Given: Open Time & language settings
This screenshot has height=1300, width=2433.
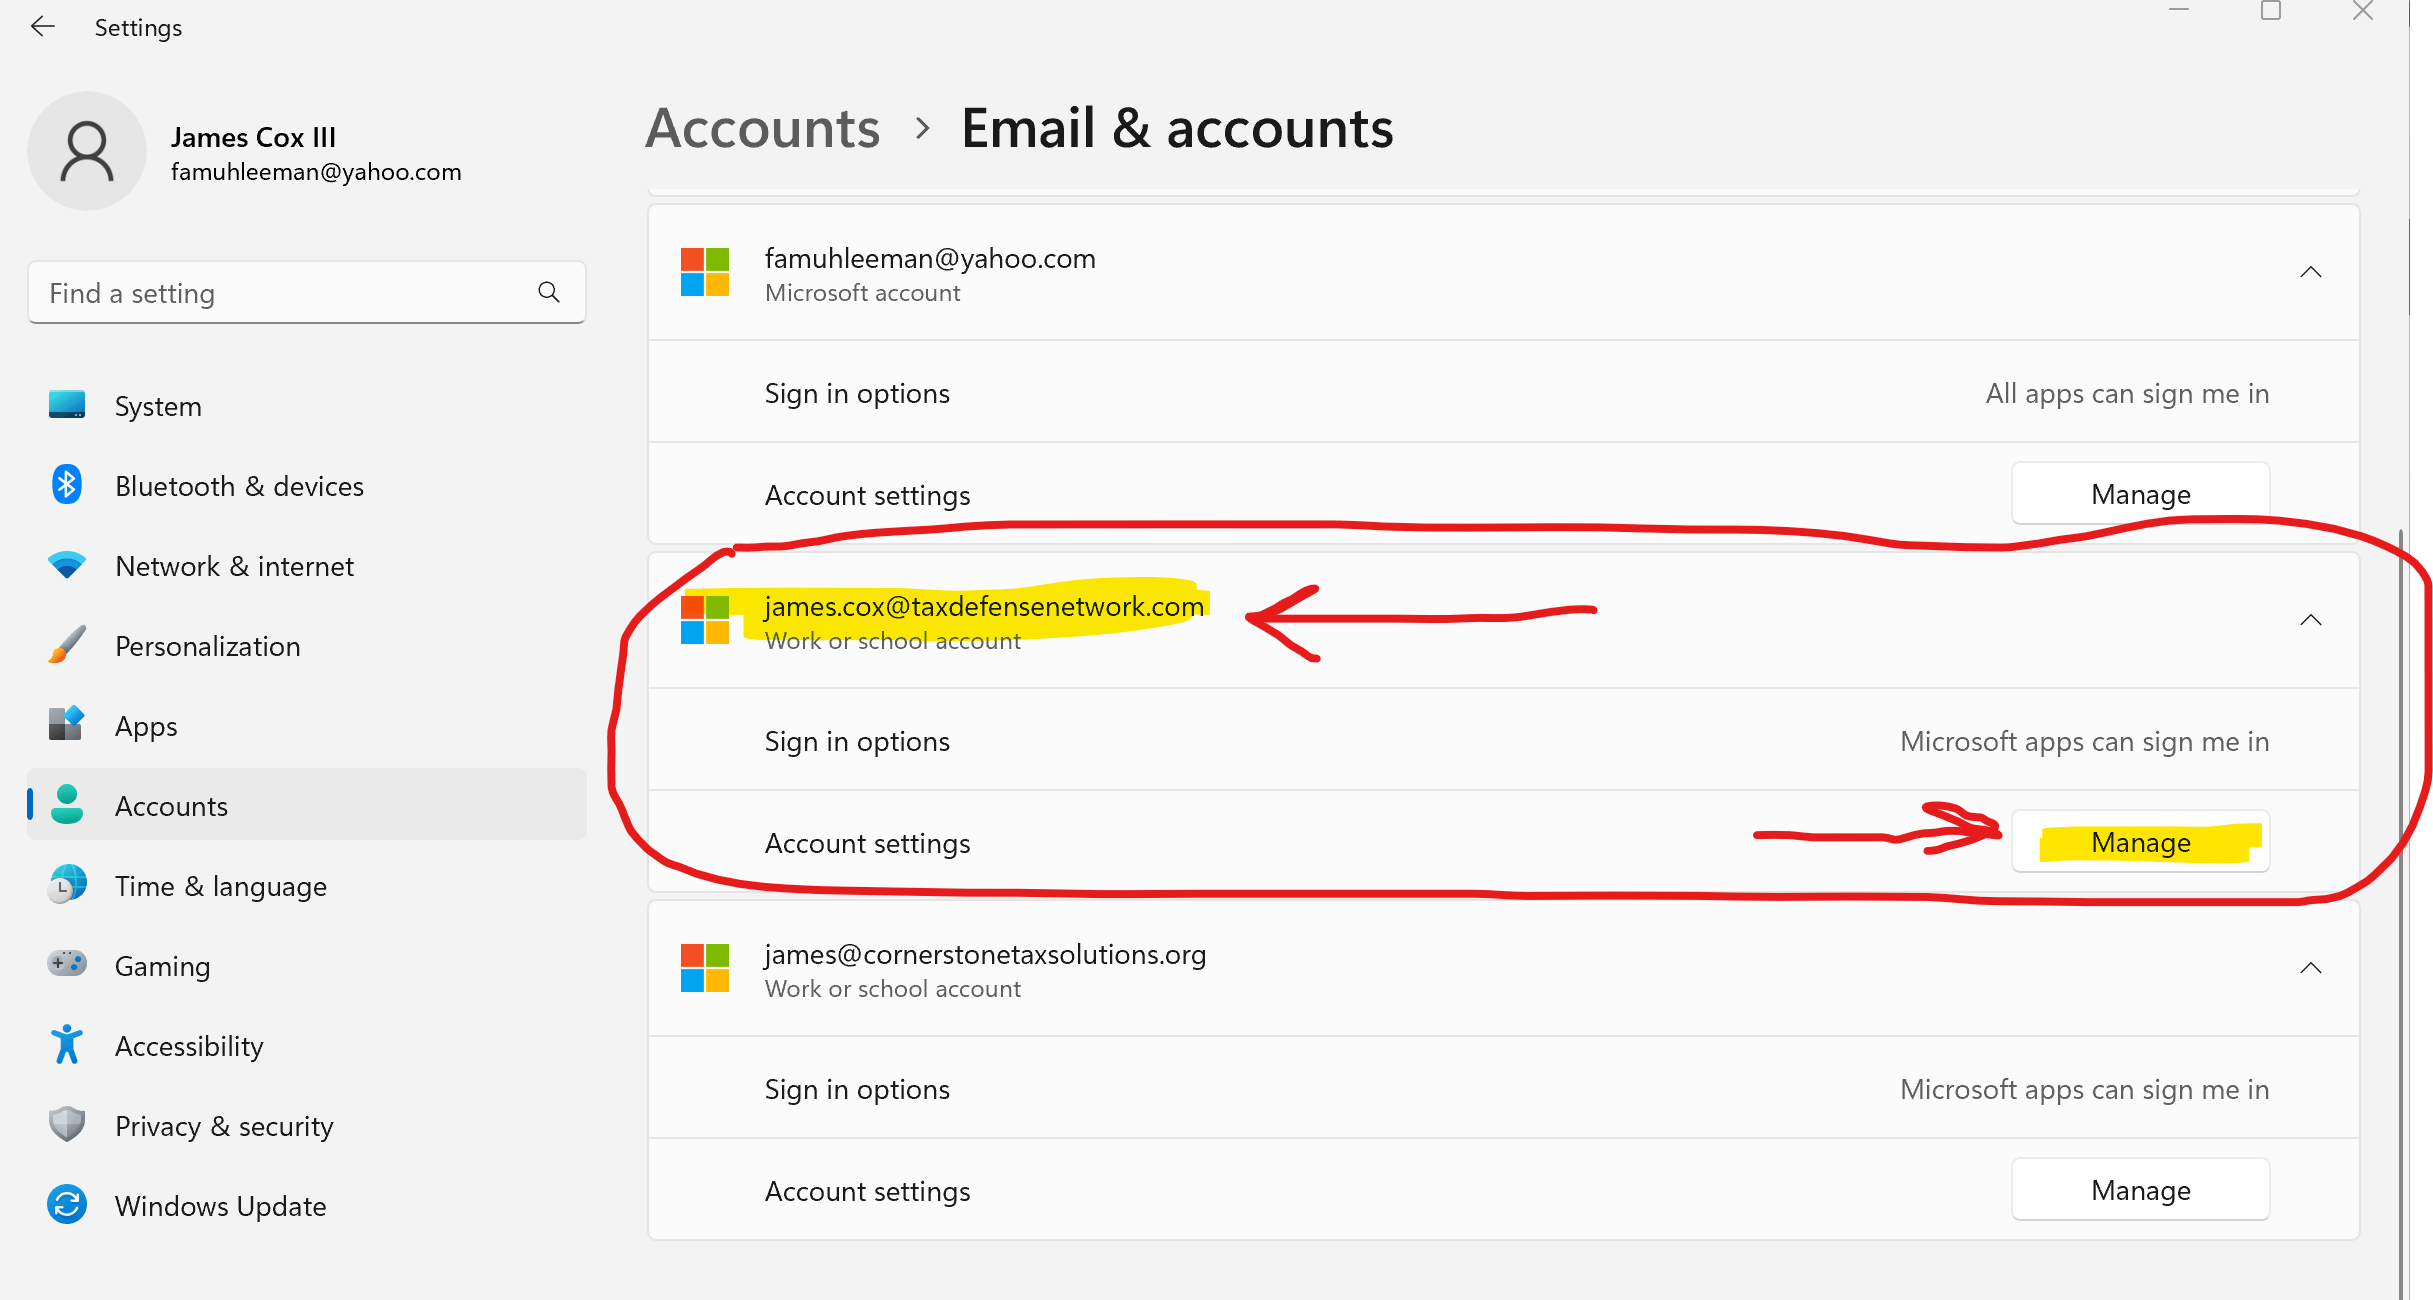Looking at the screenshot, I should pos(307,885).
